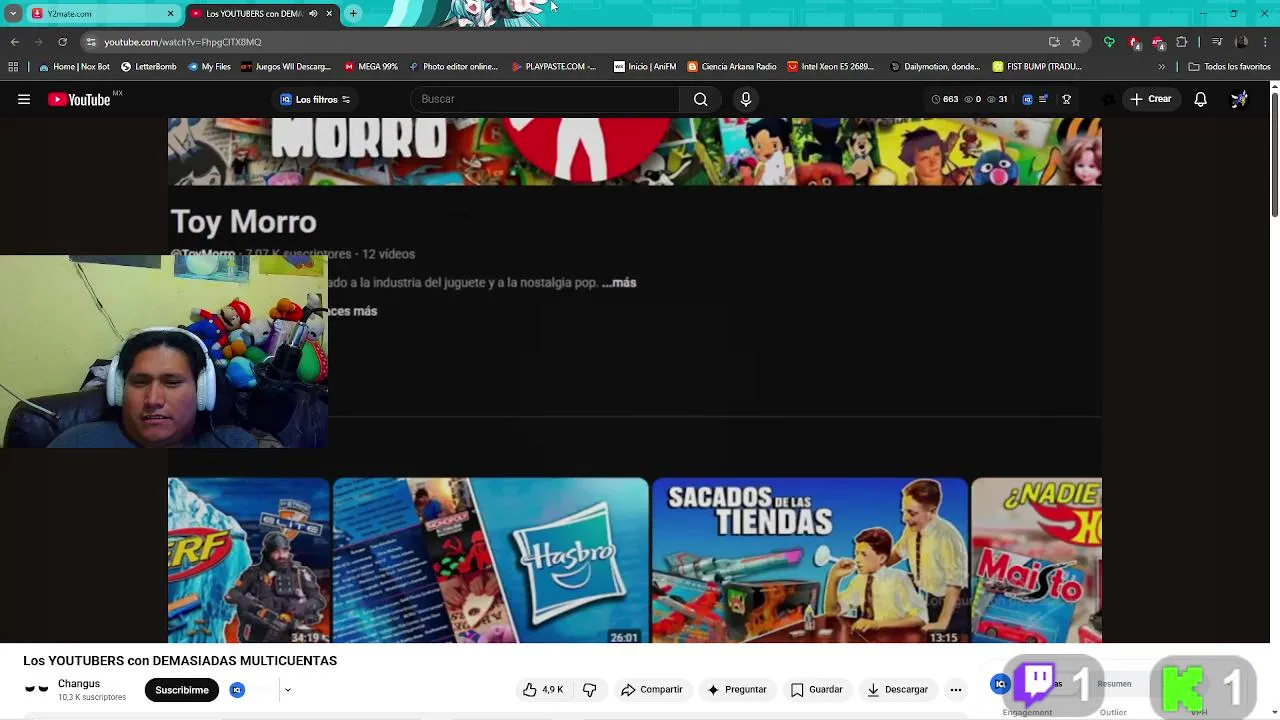Go back with the browser back arrow
Screen dimensions: 1280x720
[x=14, y=42]
